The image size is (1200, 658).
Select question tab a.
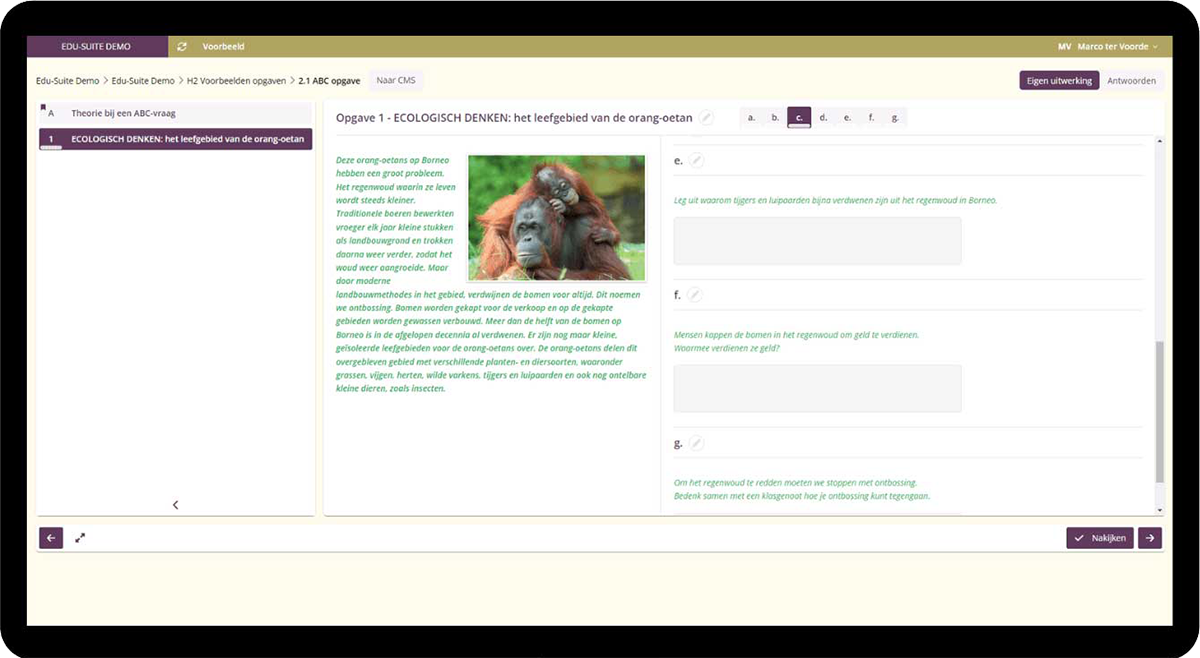coord(751,118)
